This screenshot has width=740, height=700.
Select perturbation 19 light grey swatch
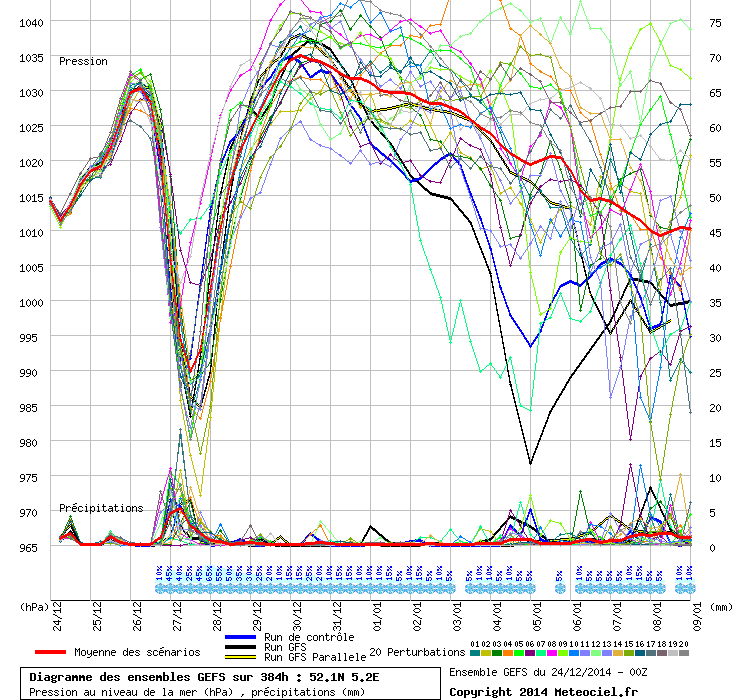click(x=673, y=653)
